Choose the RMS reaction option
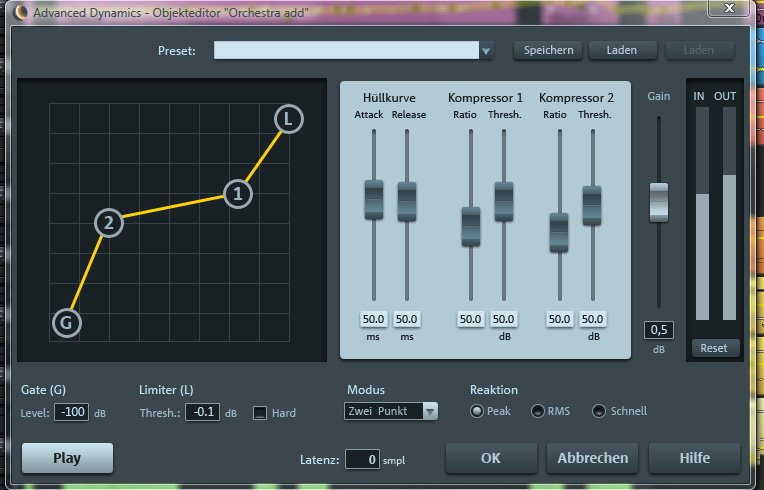The width and height of the screenshot is (764, 490). pos(538,411)
